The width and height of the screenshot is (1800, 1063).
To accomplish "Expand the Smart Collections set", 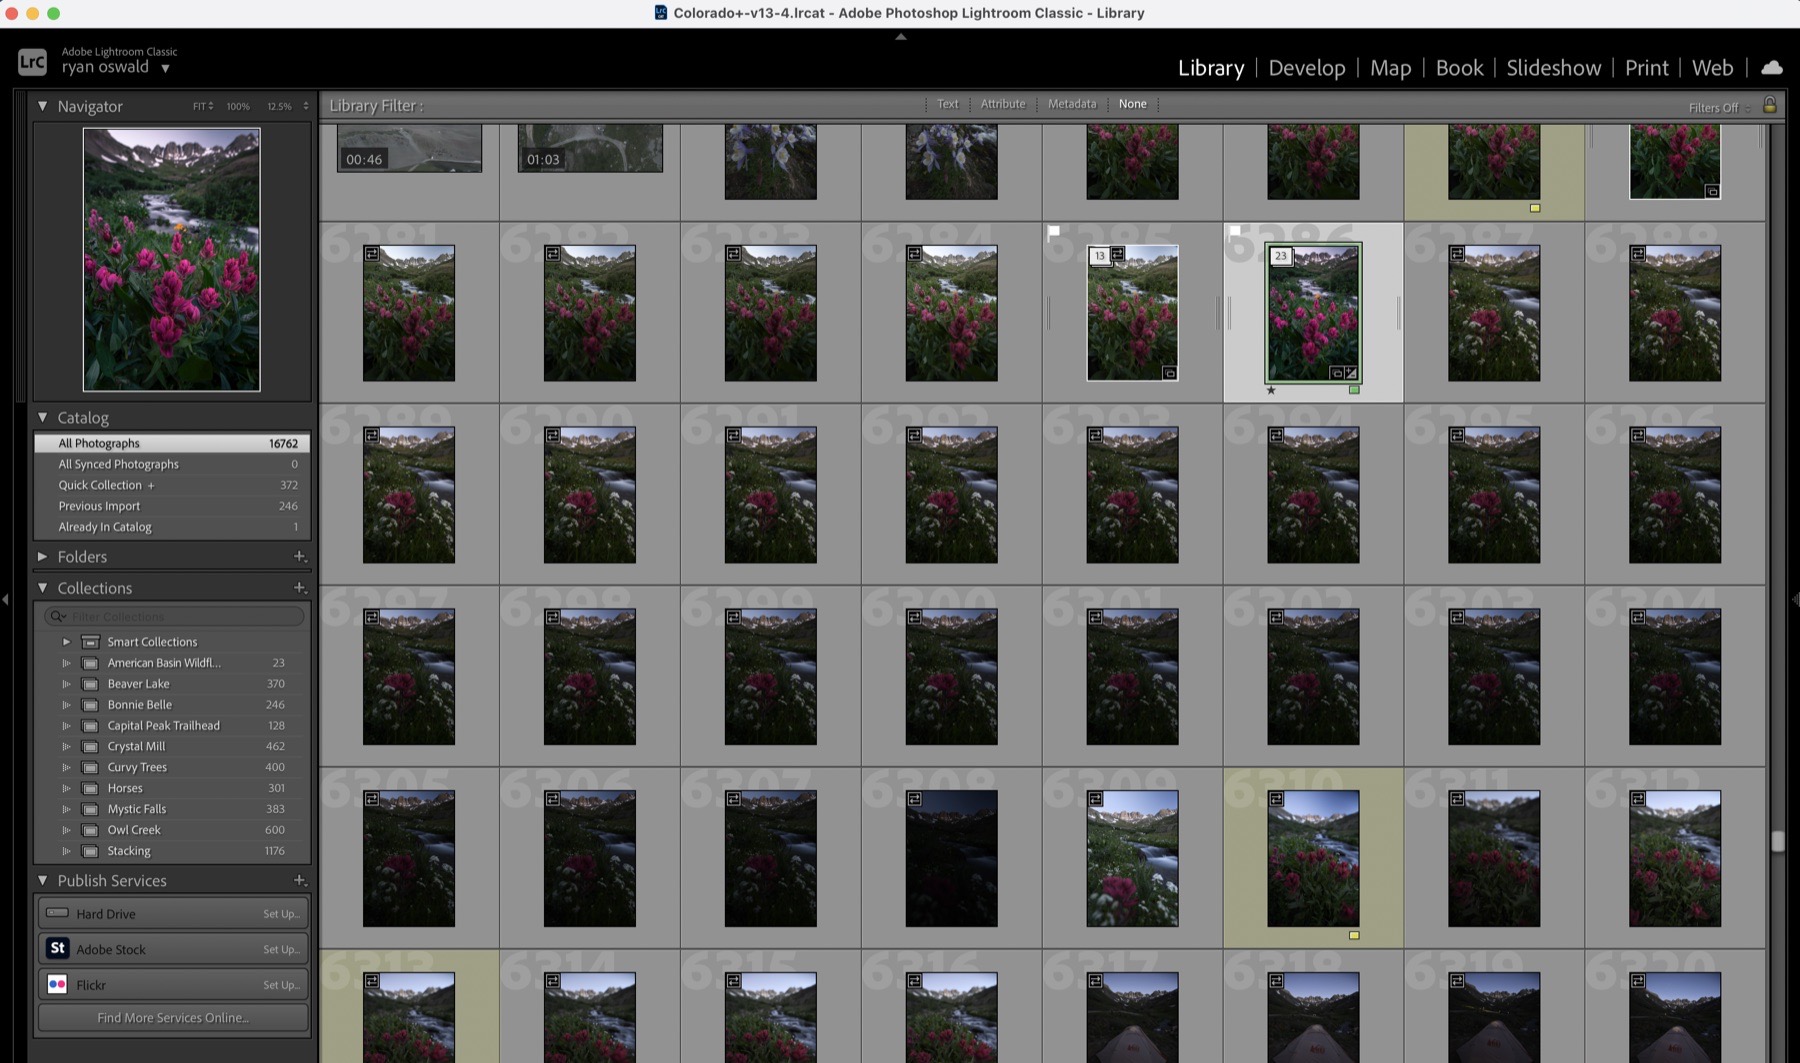I will (66, 642).
